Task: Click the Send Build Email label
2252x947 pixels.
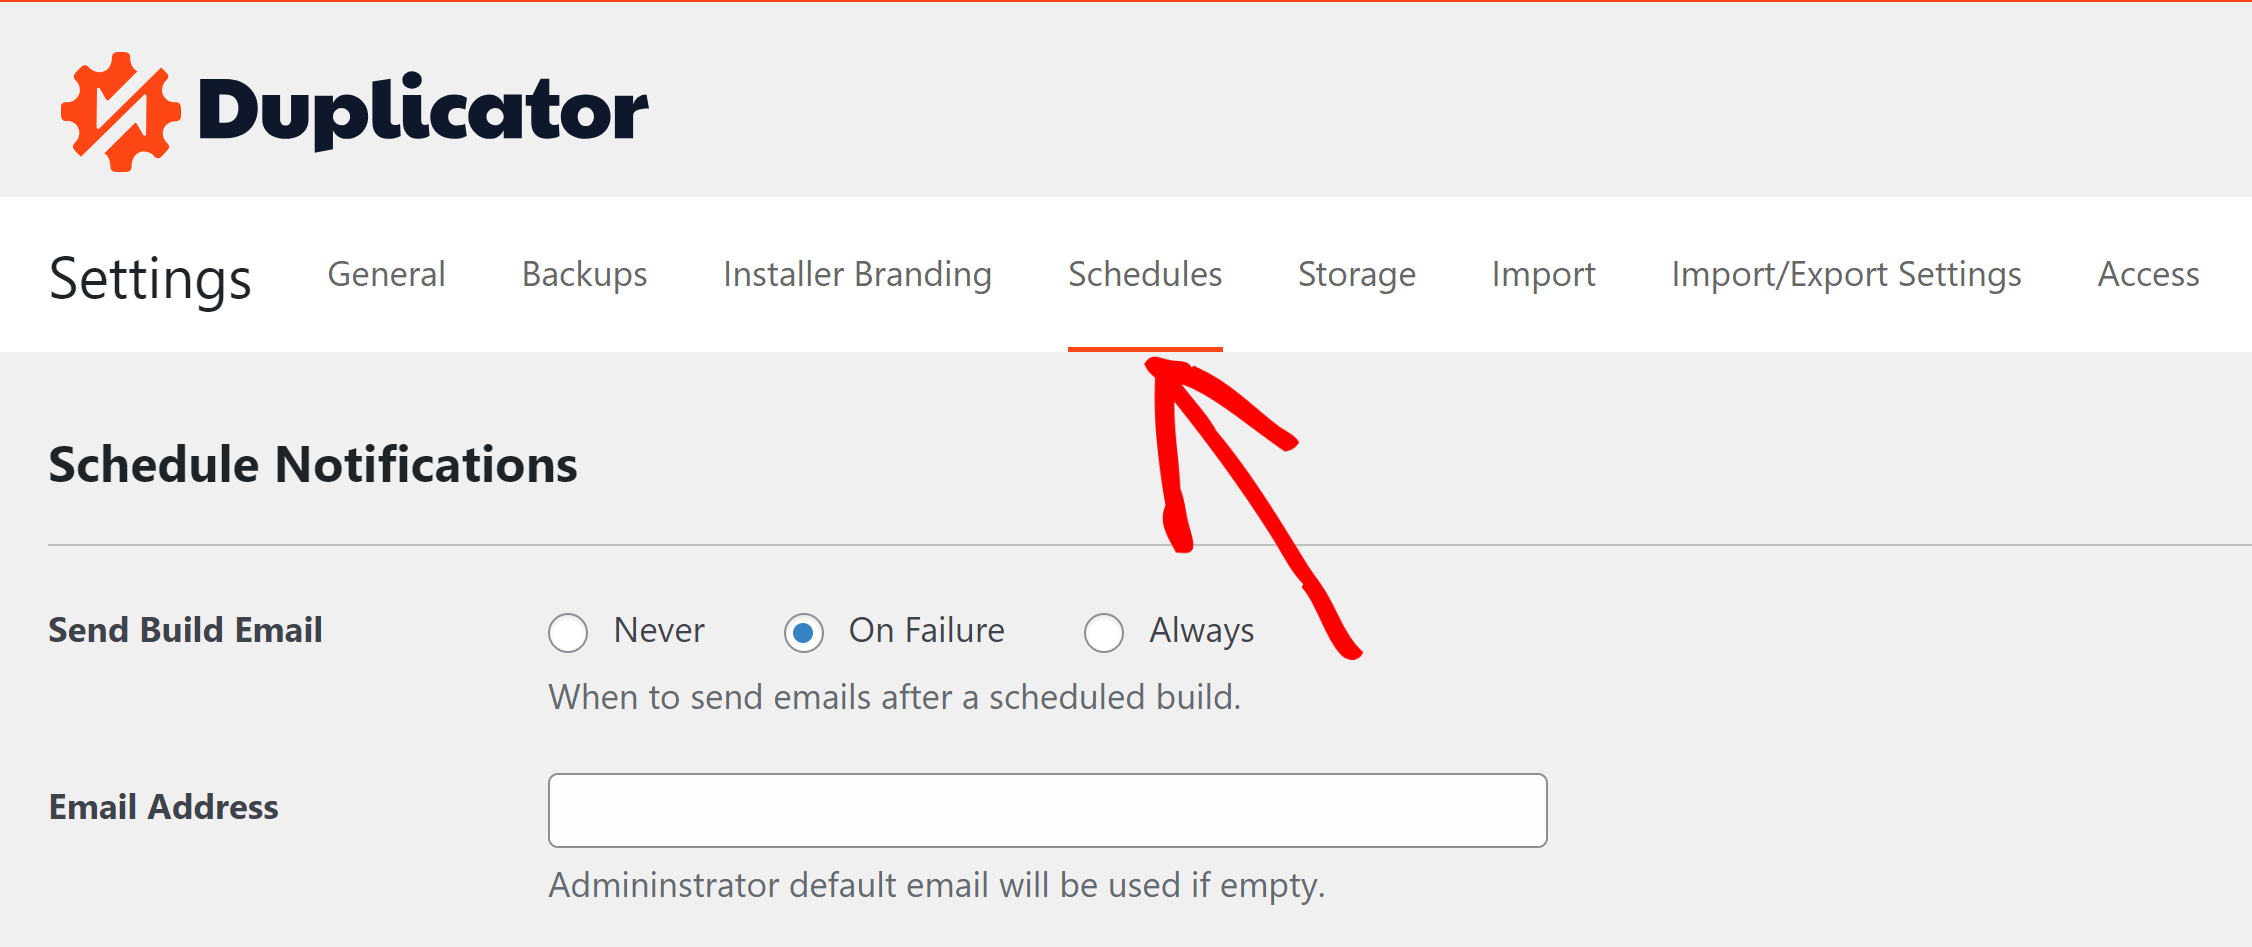Action: pos(185,630)
